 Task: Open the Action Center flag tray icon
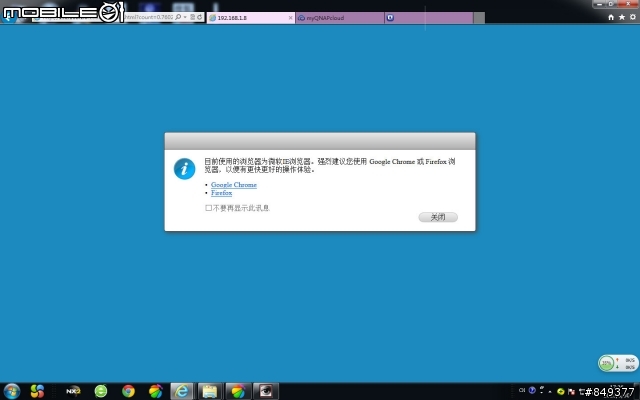[571, 392]
